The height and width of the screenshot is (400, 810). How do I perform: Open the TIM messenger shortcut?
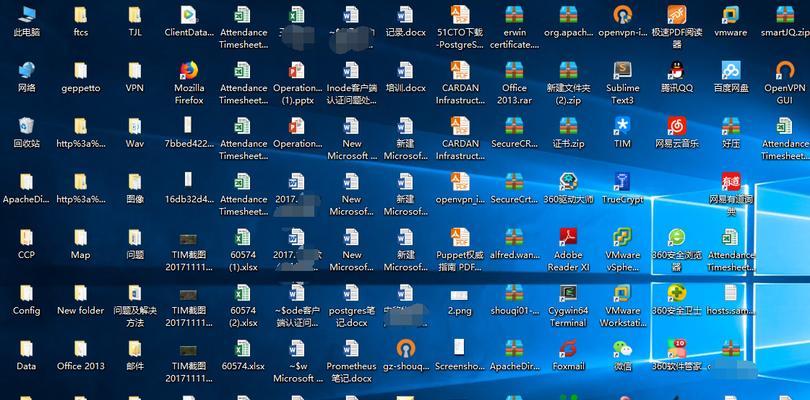coord(622,133)
